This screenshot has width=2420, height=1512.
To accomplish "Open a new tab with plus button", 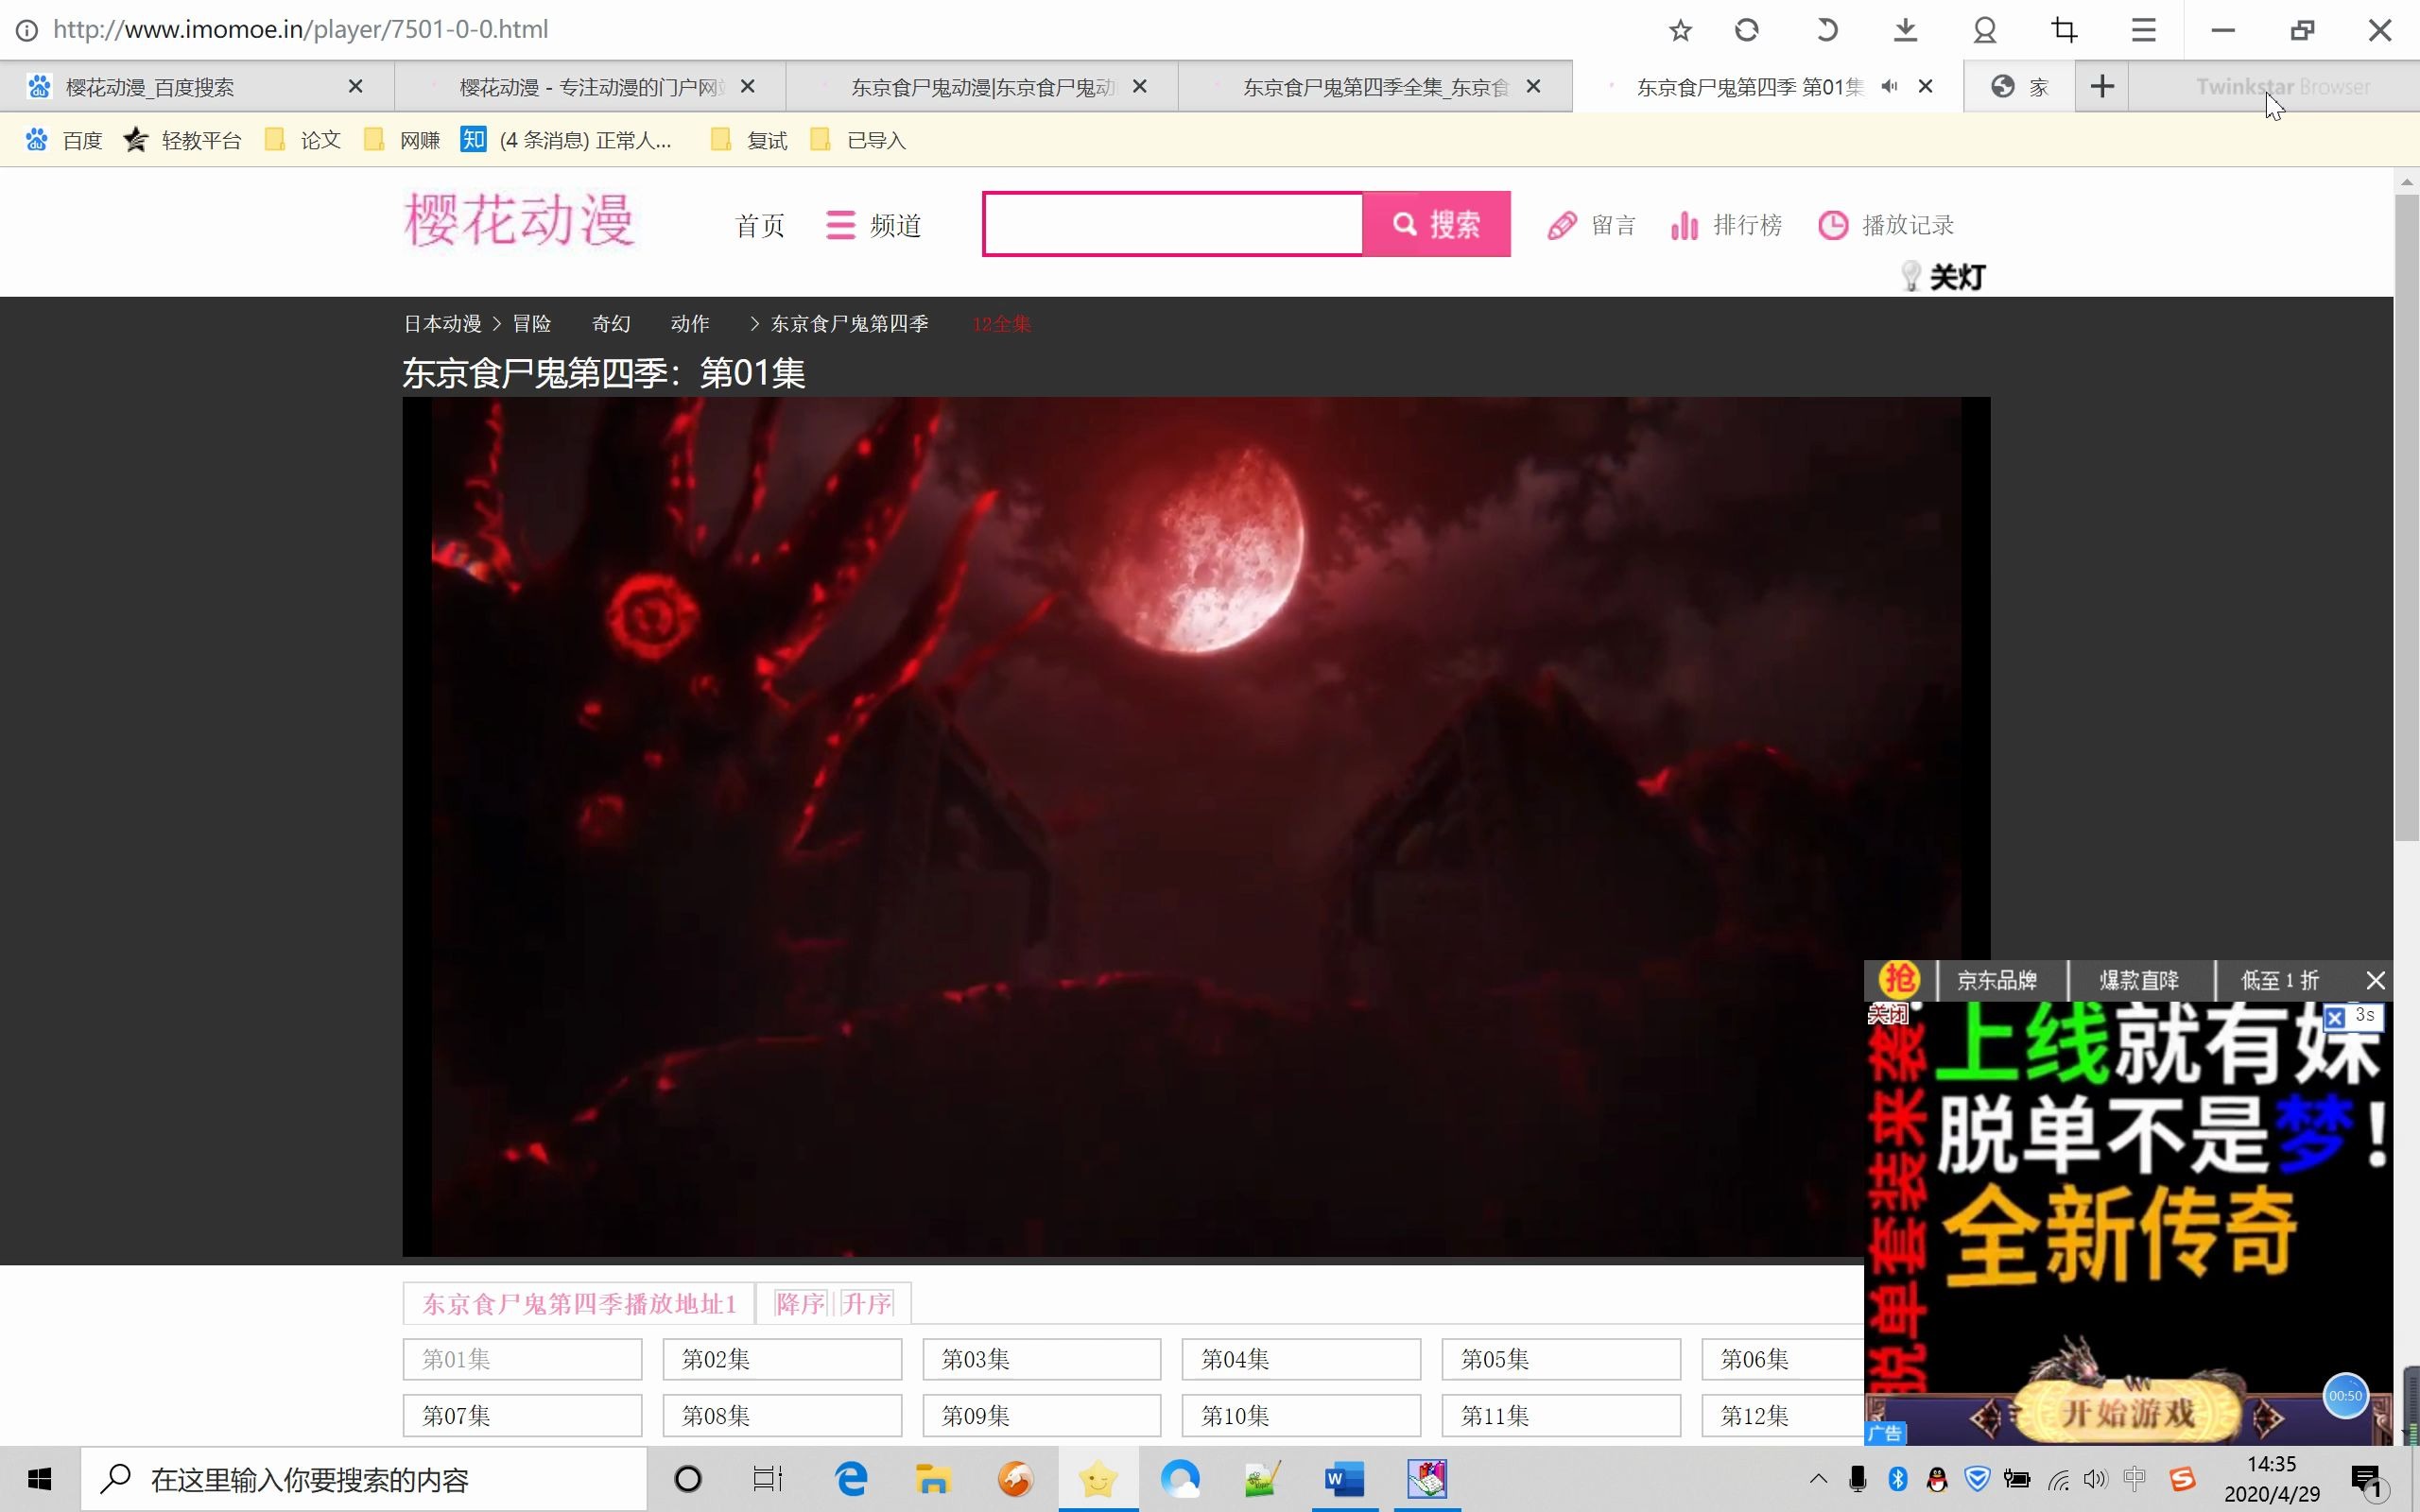I will point(2102,87).
